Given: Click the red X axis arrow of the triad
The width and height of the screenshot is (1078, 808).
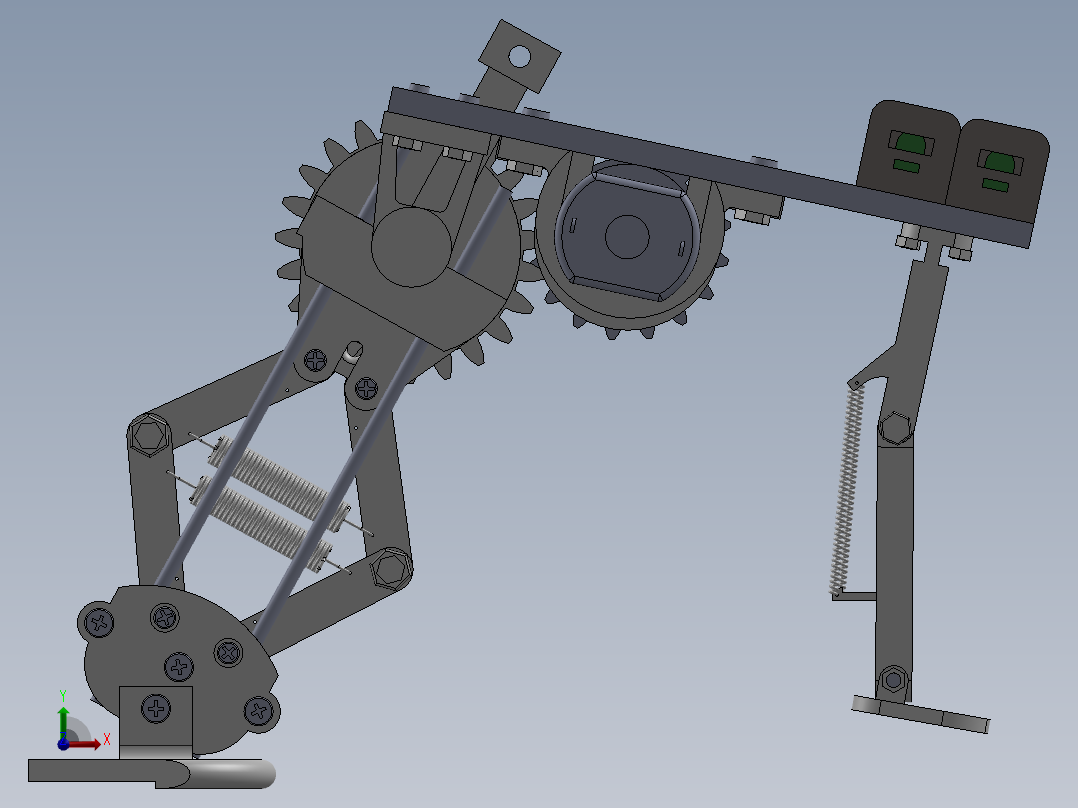Looking at the screenshot, I should point(85,744).
